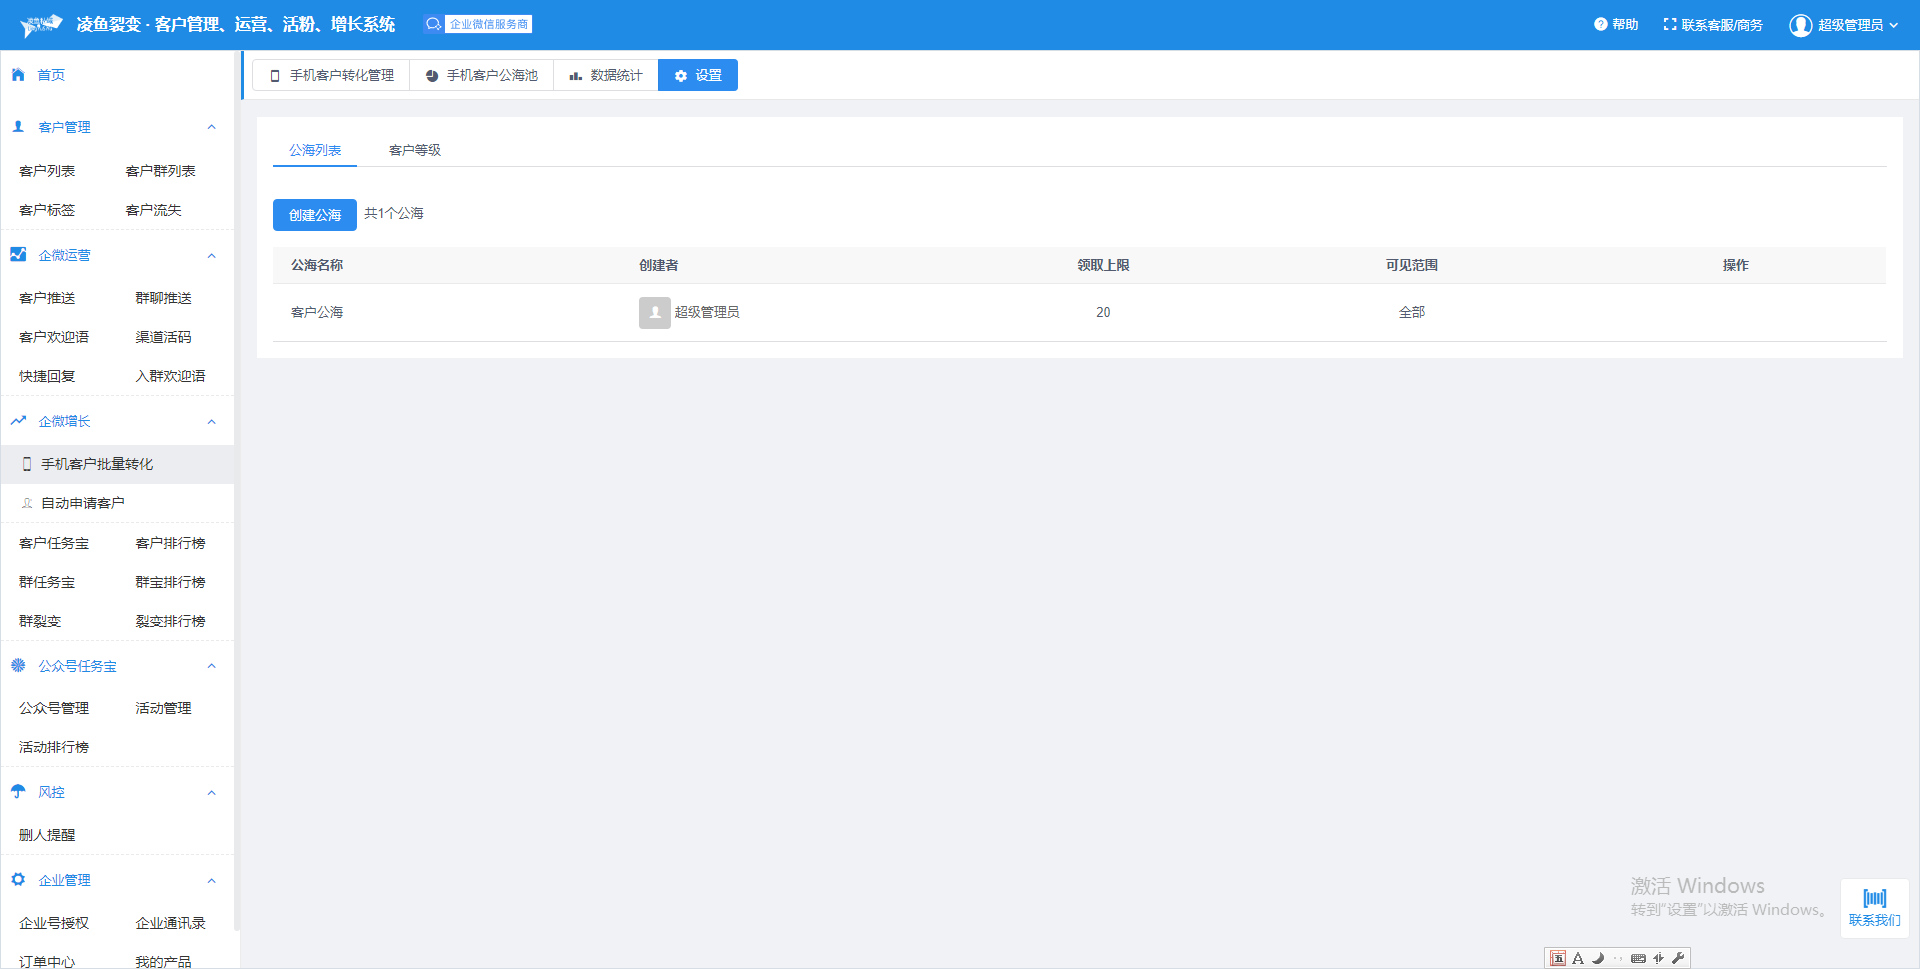Click the enterprise WeChat service provider badge
Image resolution: width=1920 pixels, height=969 pixels.
click(x=478, y=24)
